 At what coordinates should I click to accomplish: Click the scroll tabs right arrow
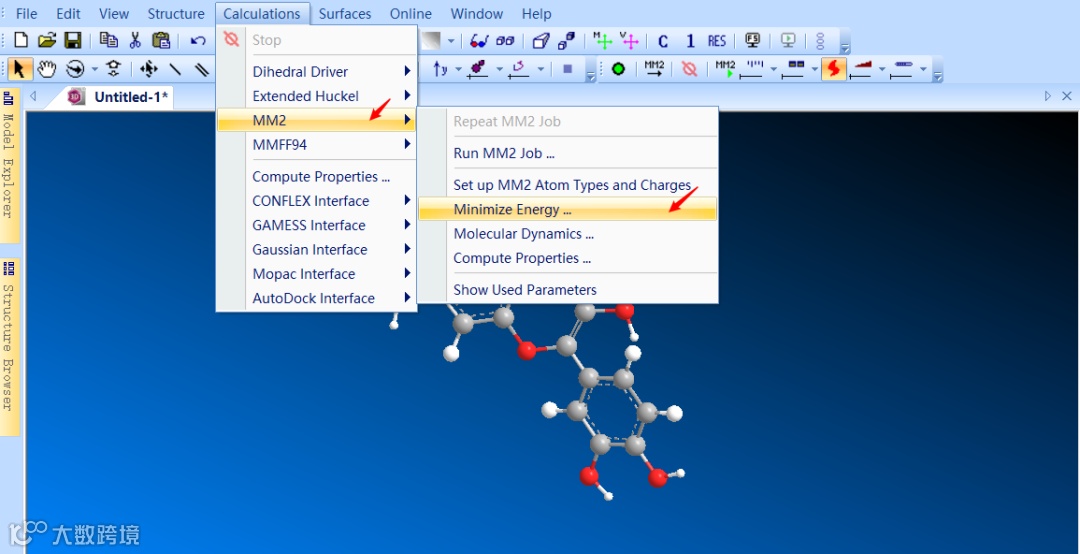[x=1048, y=96]
